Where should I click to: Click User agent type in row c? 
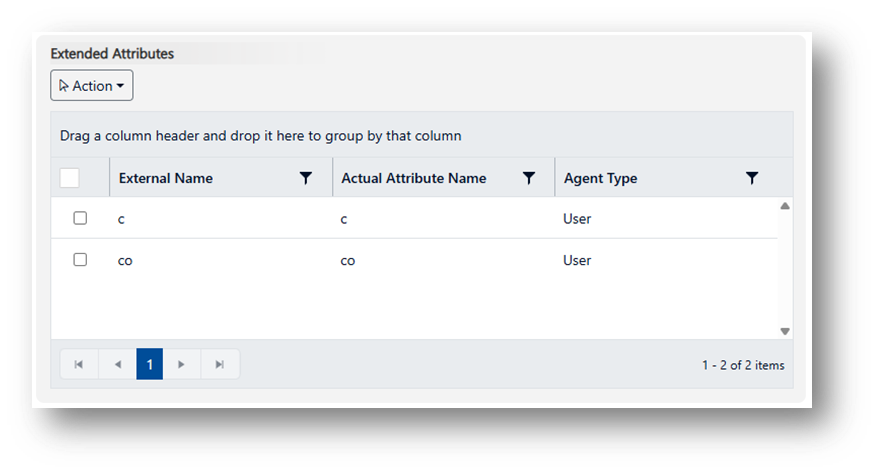pyautogui.click(x=577, y=219)
